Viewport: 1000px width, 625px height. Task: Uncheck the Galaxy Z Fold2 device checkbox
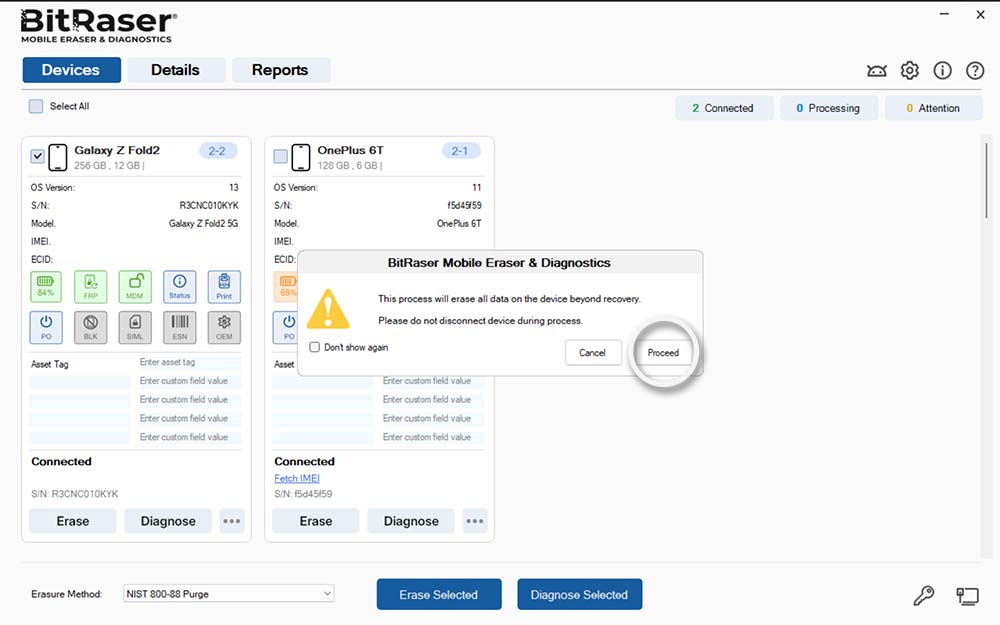[38, 156]
